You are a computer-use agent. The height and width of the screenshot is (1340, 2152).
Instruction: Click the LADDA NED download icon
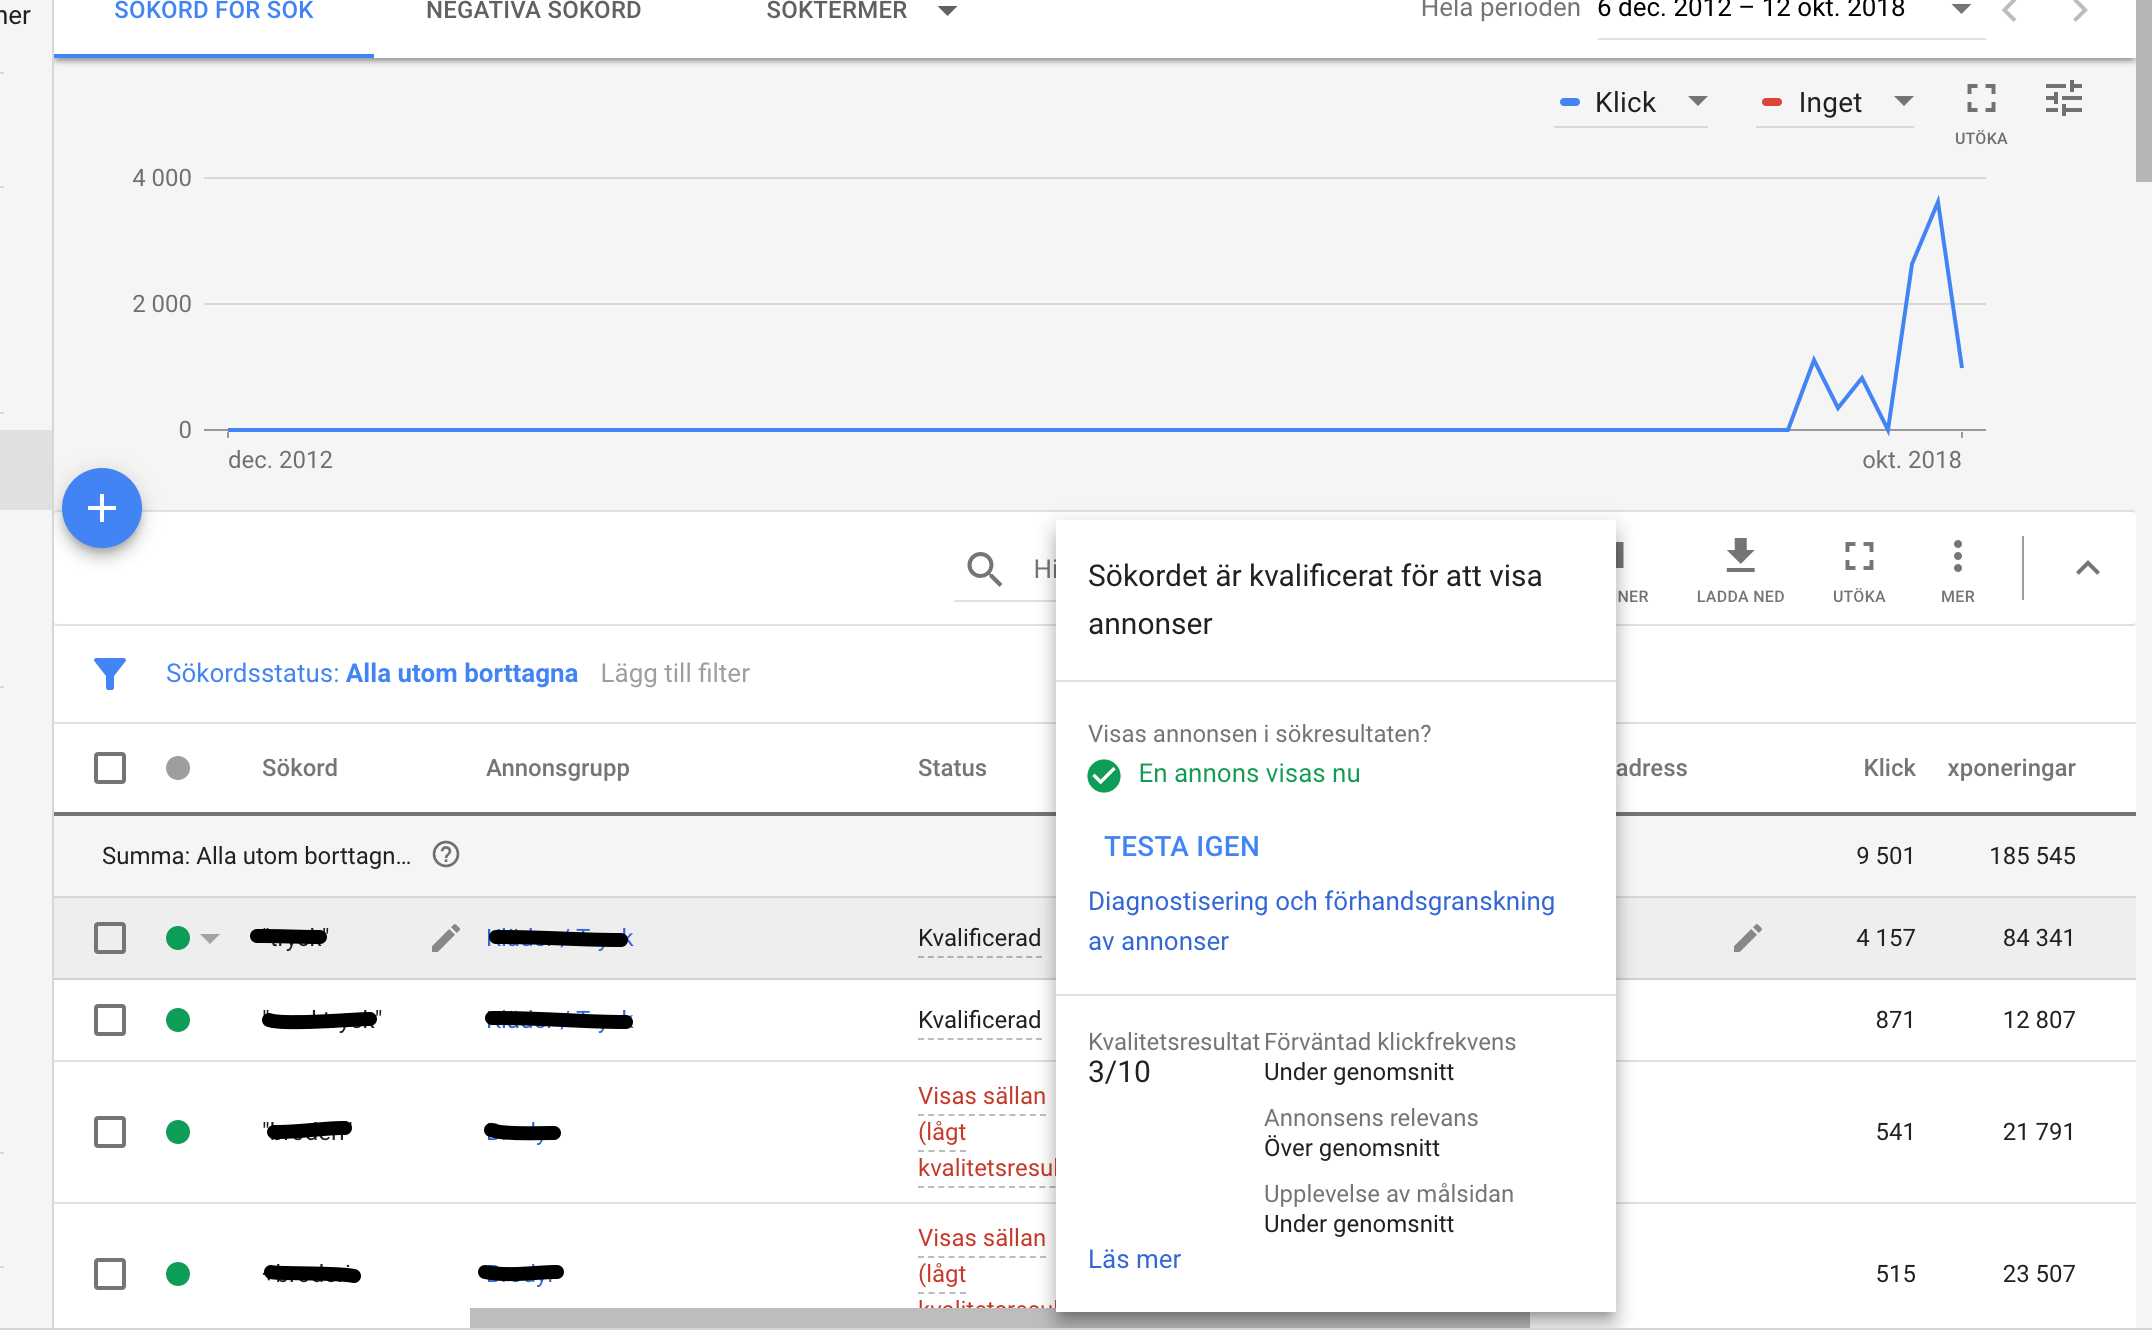tap(1740, 558)
